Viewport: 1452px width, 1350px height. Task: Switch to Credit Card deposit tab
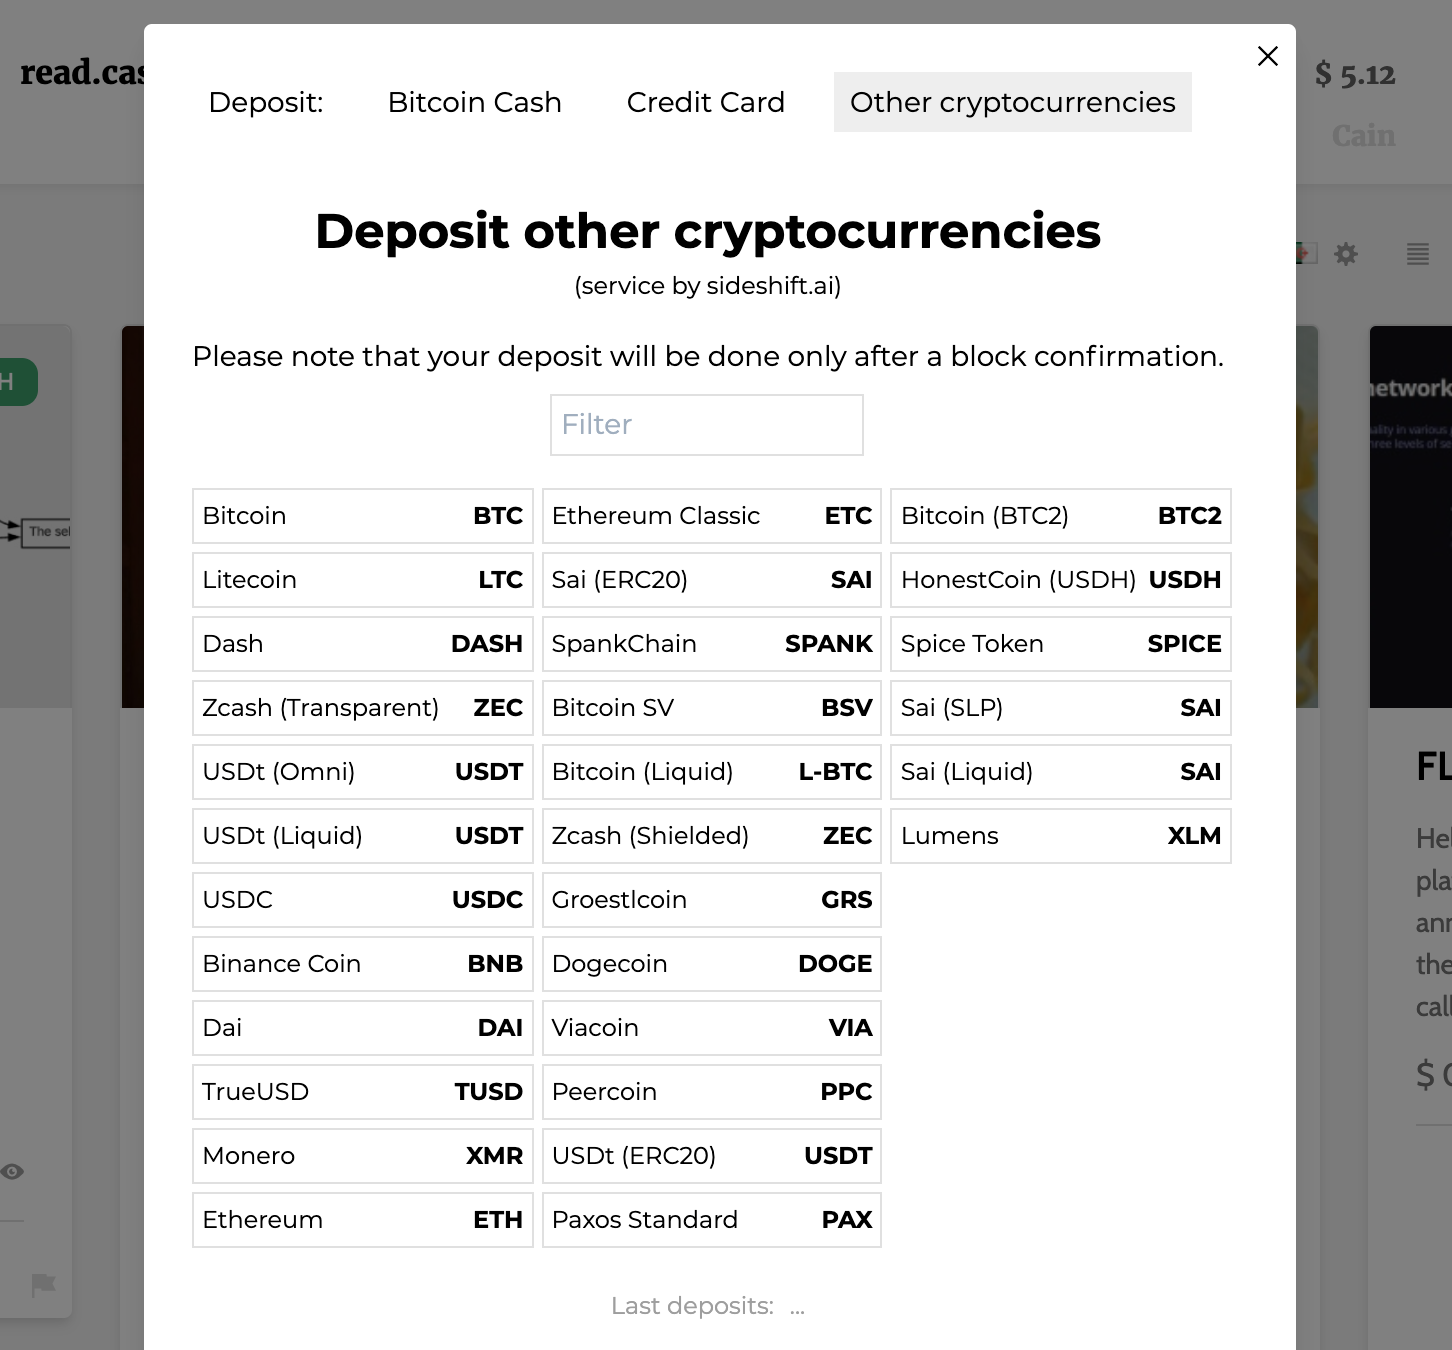click(706, 102)
